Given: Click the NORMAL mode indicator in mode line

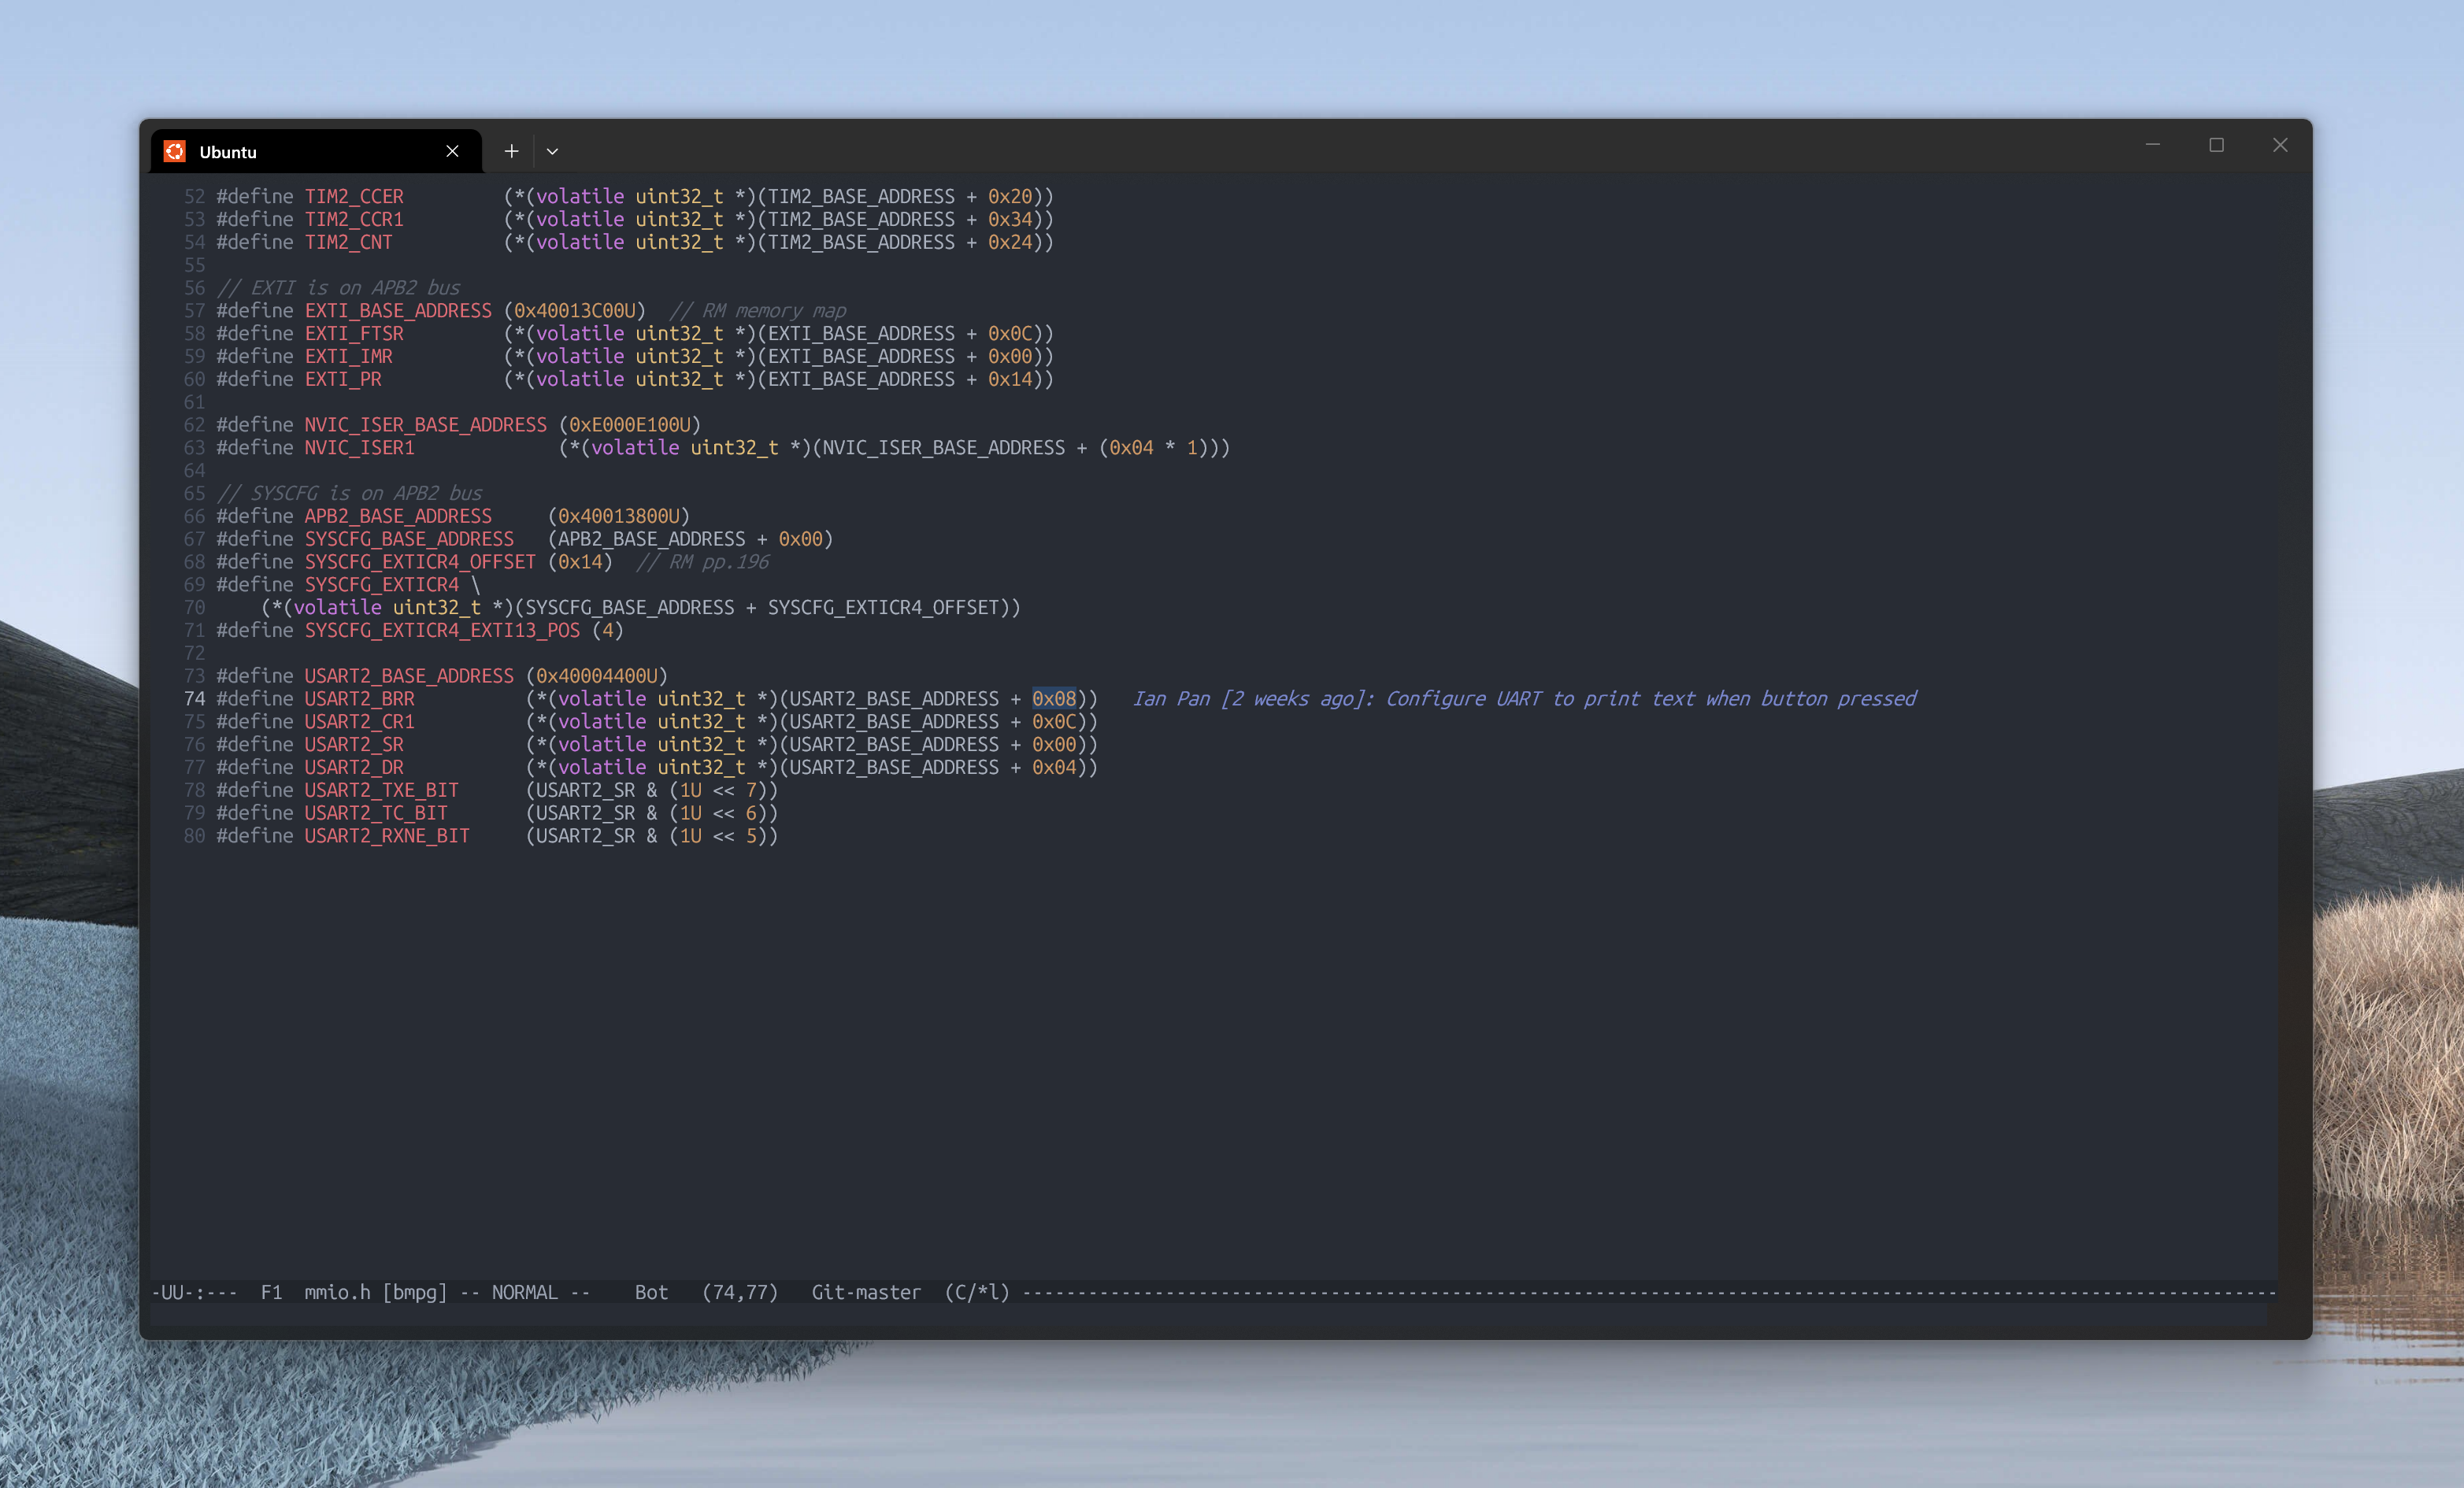Looking at the screenshot, I should (x=525, y=1293).
